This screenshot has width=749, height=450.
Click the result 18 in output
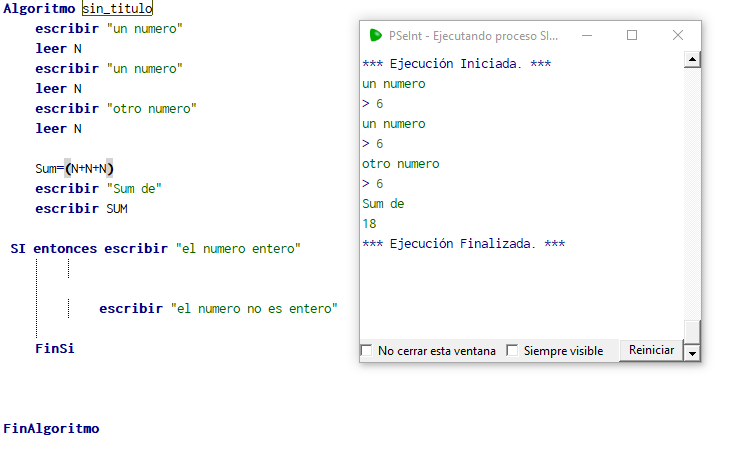point(370,224)
